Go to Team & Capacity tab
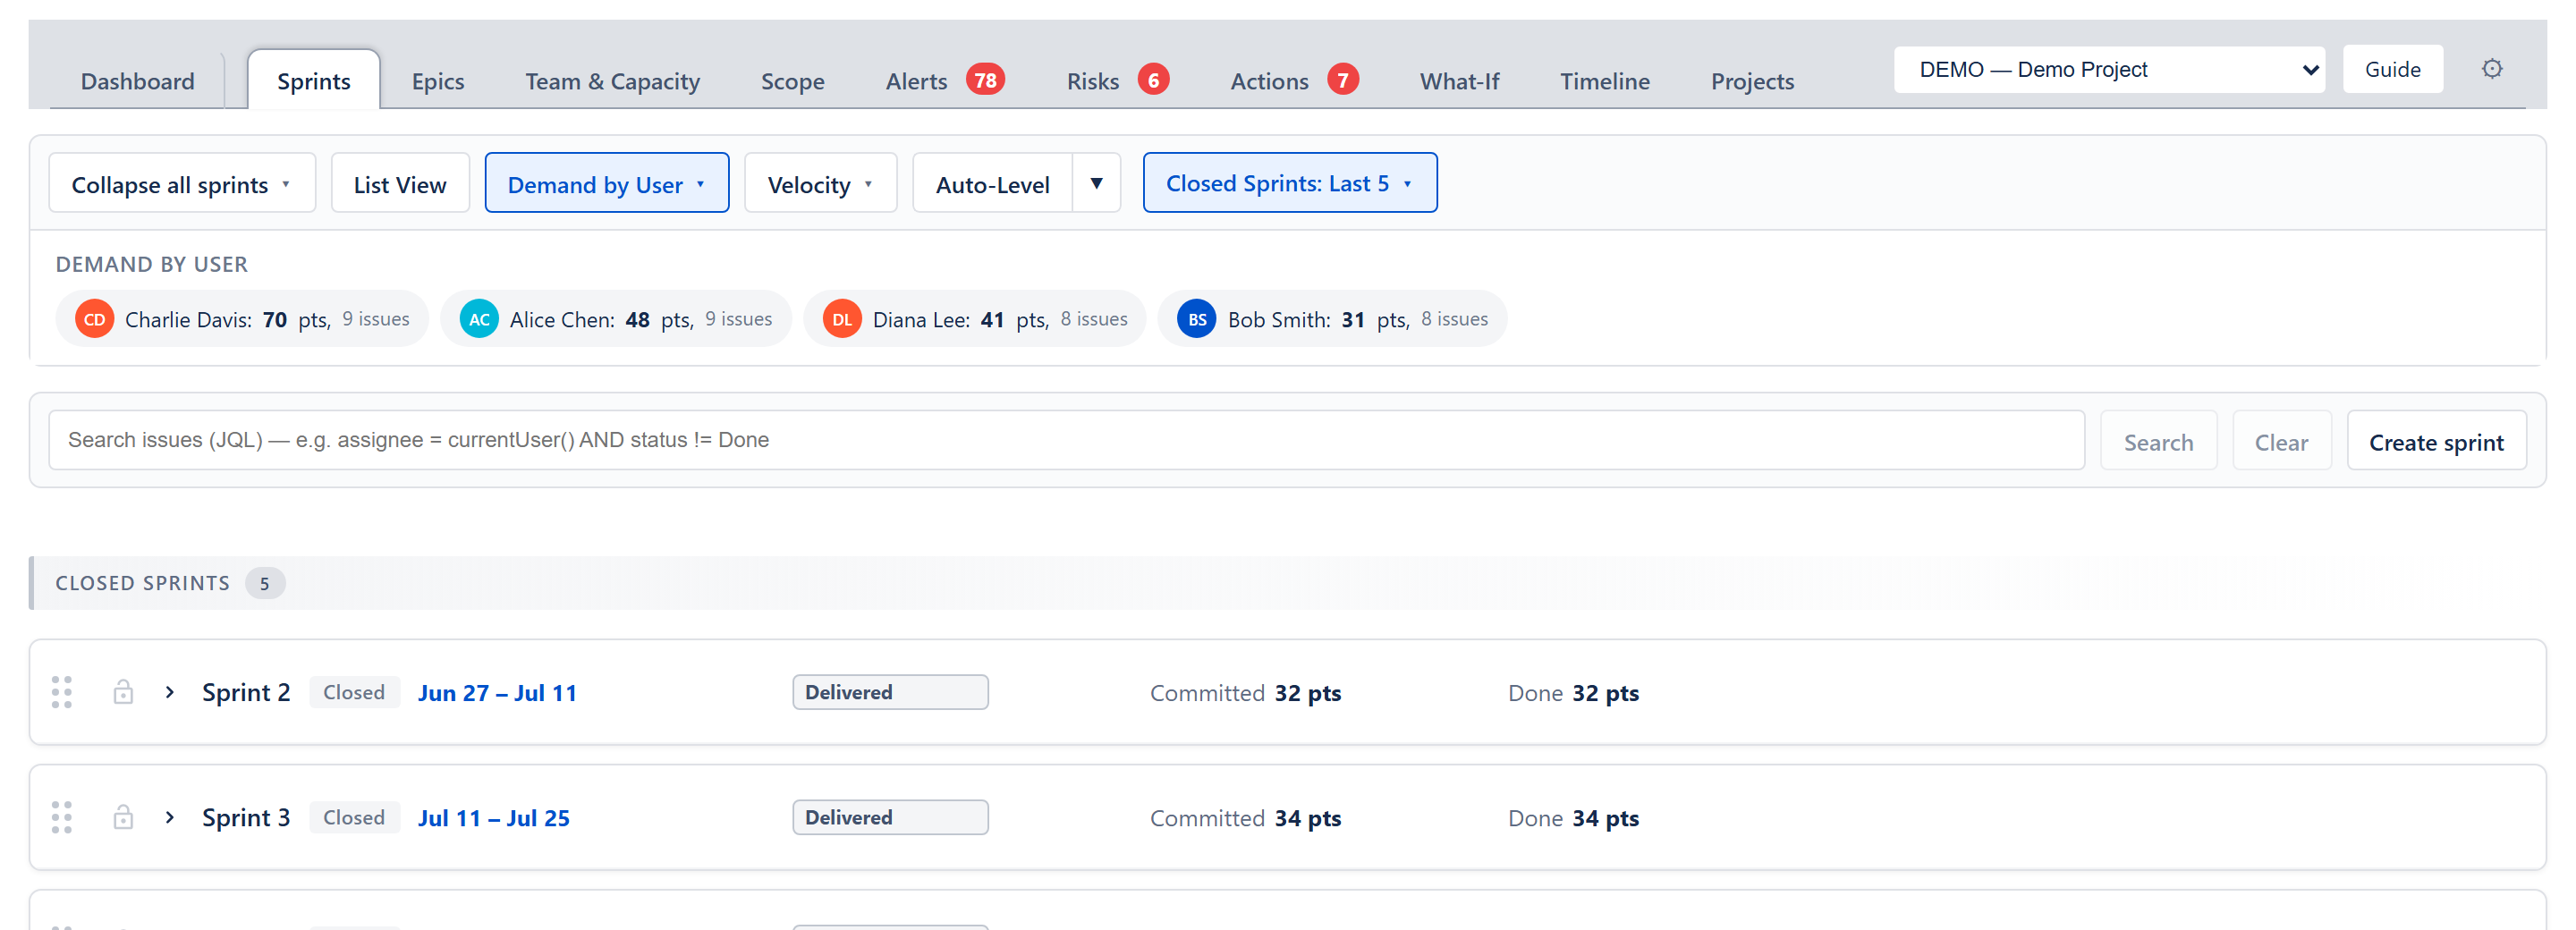The image size is (2576, 930). pyautogui.click(x=613, y=81)
